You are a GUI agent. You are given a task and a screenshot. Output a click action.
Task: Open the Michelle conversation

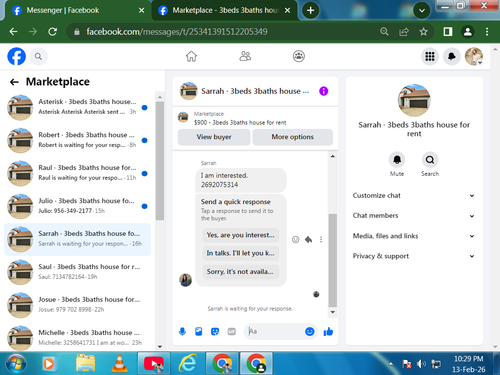tap(77, 337)
